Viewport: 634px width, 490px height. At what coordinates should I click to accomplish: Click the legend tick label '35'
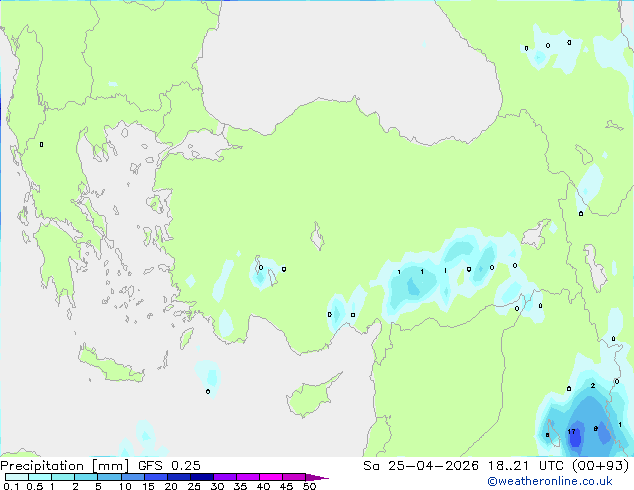[x=240, y=486]
